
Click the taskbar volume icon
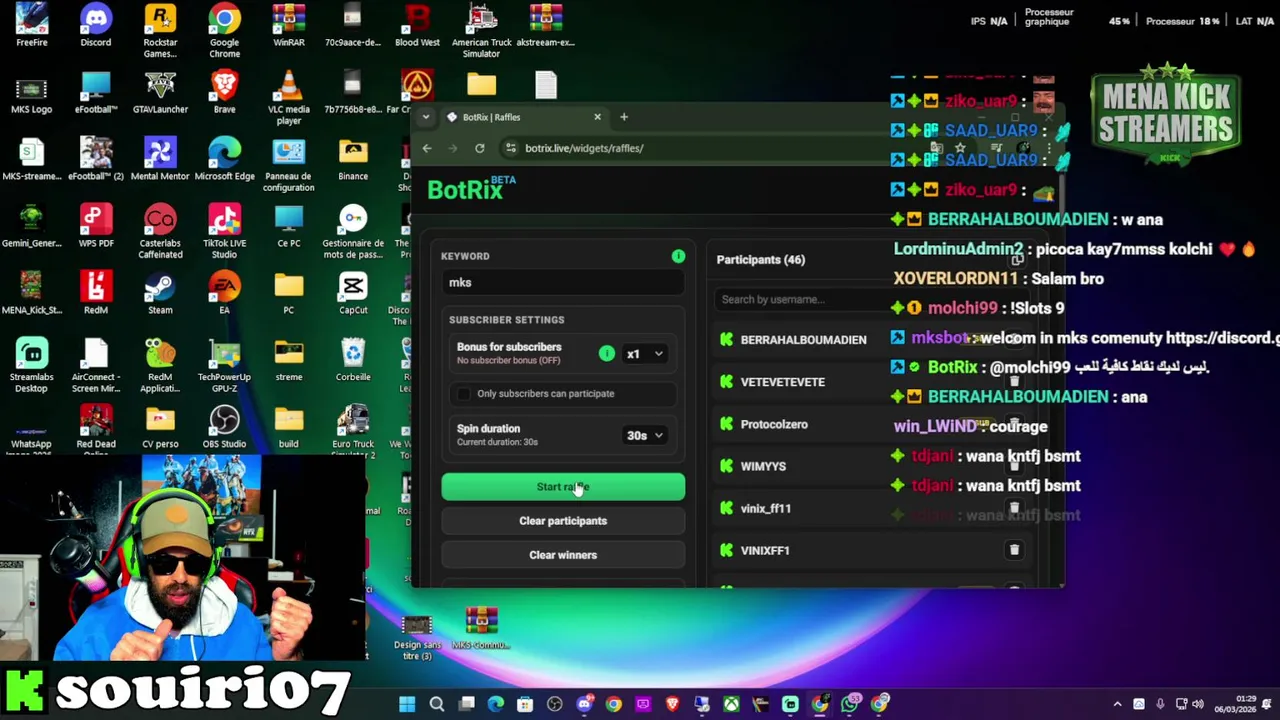coord(1197,704)
